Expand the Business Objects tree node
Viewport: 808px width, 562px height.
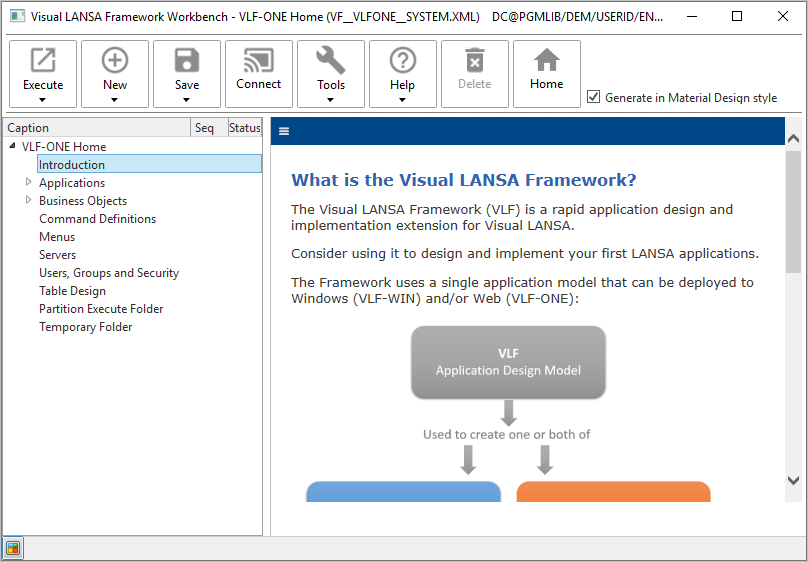pyautogui.click(x=28, y=200)
